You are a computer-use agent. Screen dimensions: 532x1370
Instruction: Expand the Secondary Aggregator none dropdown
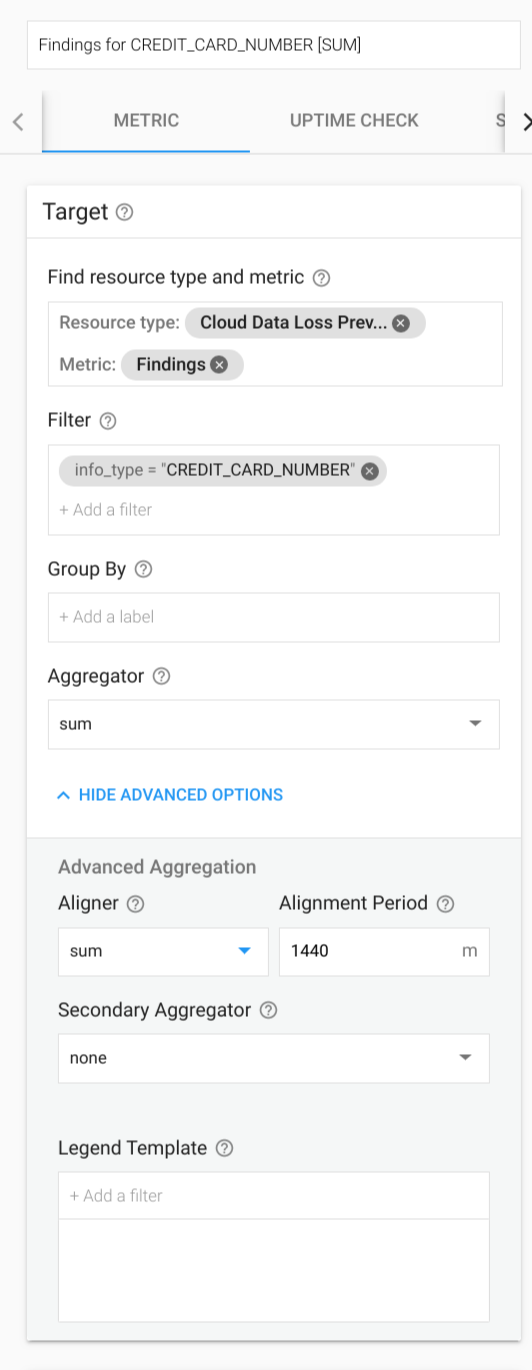point(274,1058)
